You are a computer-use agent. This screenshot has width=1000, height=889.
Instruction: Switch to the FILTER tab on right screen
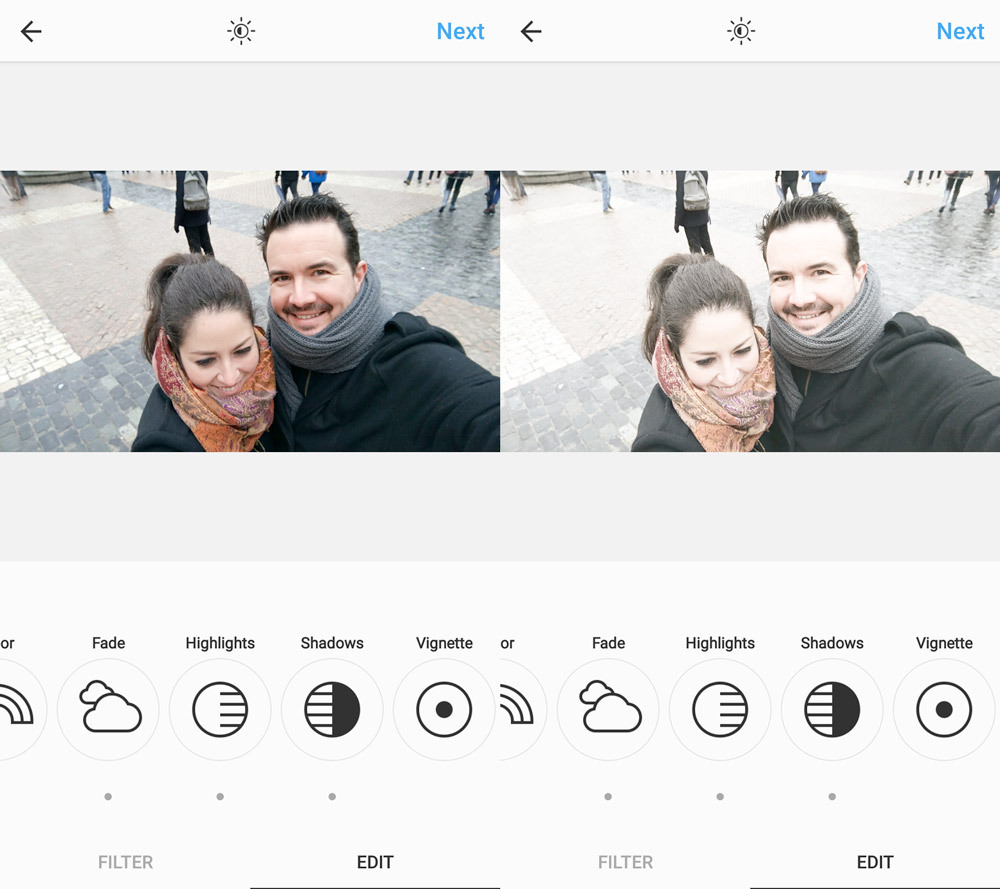tap(625, 862)
